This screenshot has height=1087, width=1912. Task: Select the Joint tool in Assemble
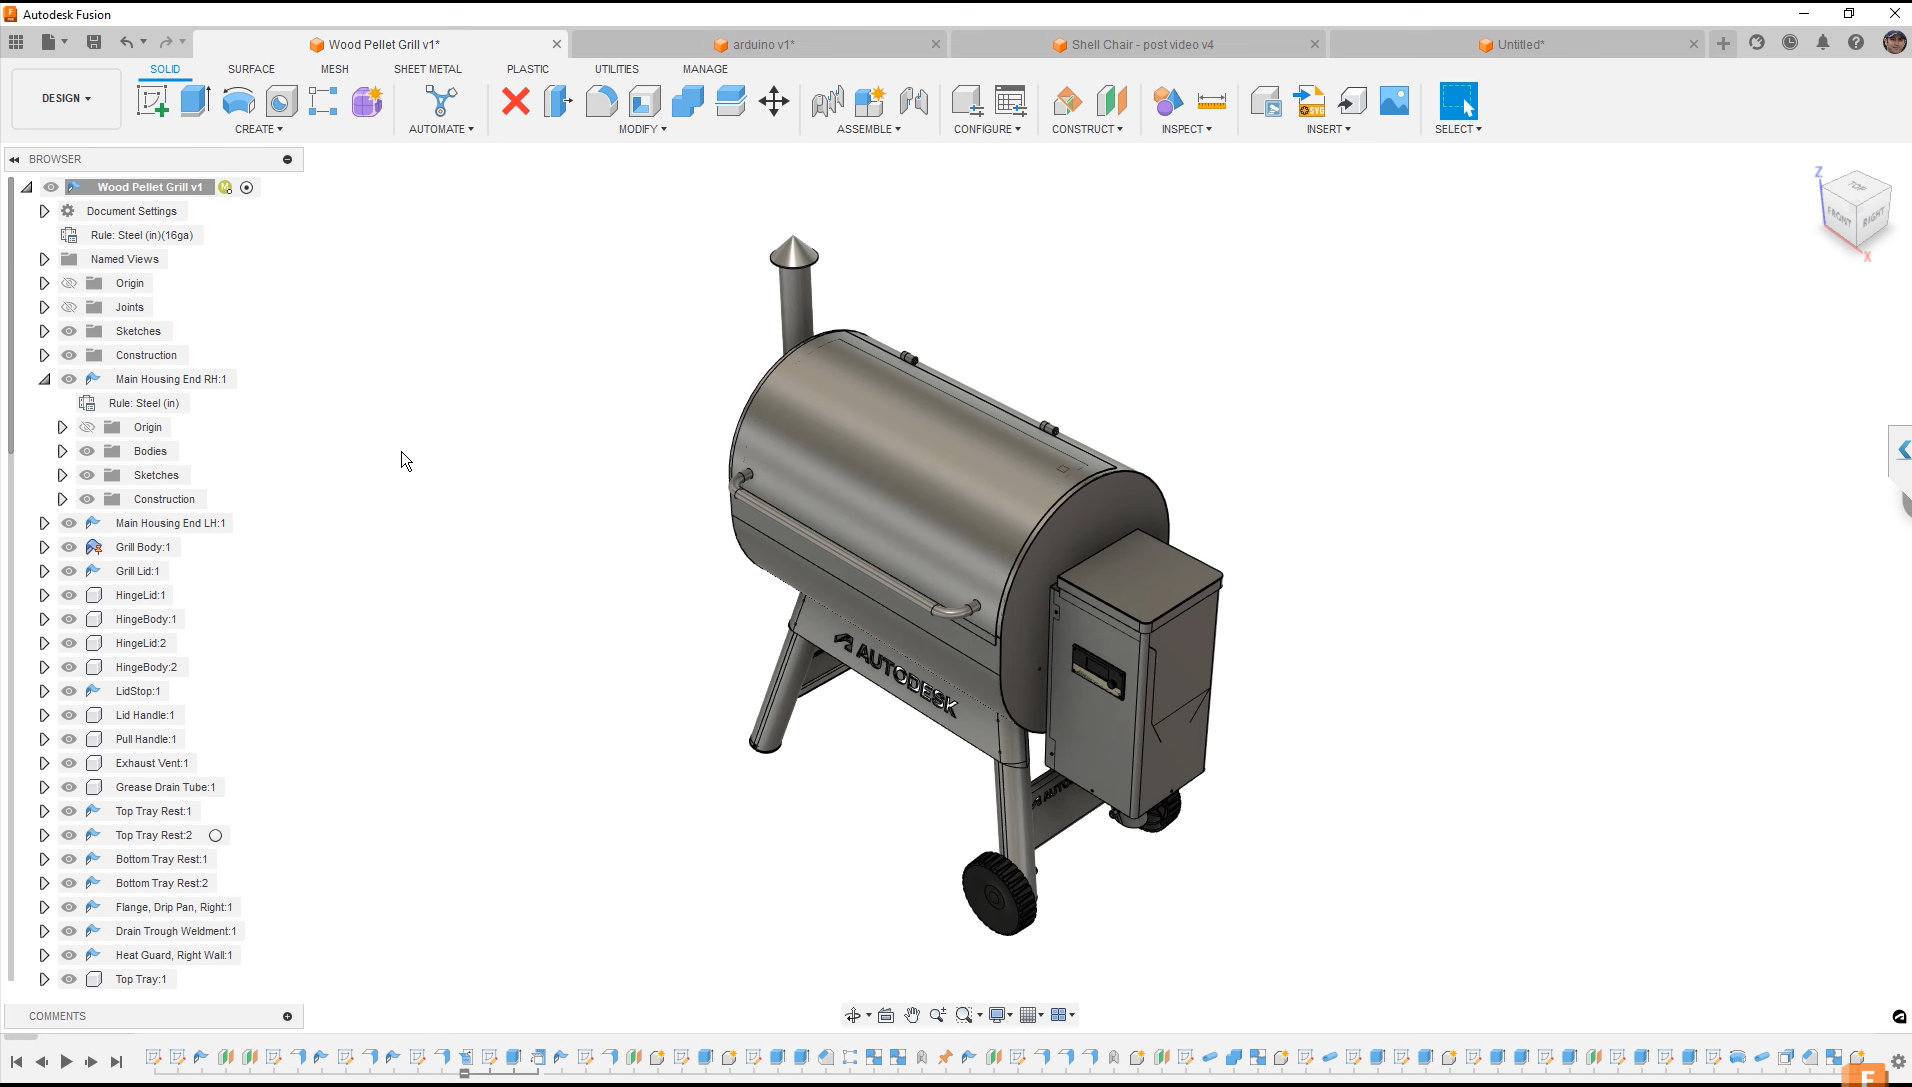[913, 101]
